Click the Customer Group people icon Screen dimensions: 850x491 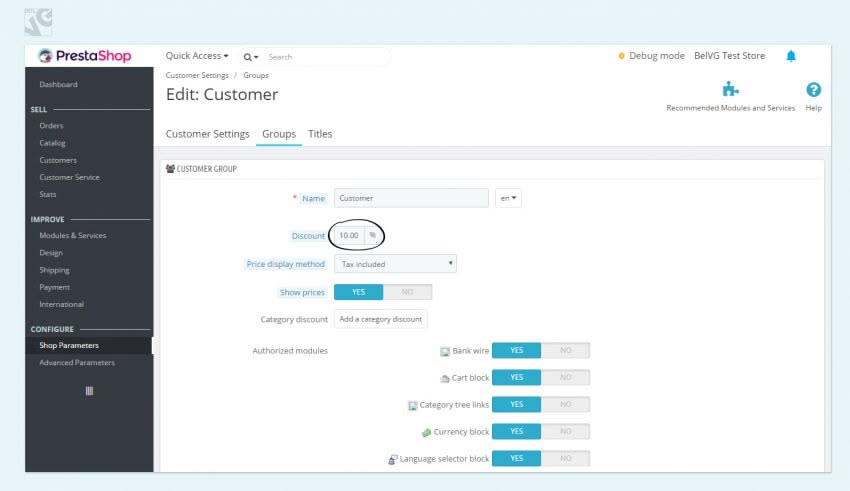point(170,169)
